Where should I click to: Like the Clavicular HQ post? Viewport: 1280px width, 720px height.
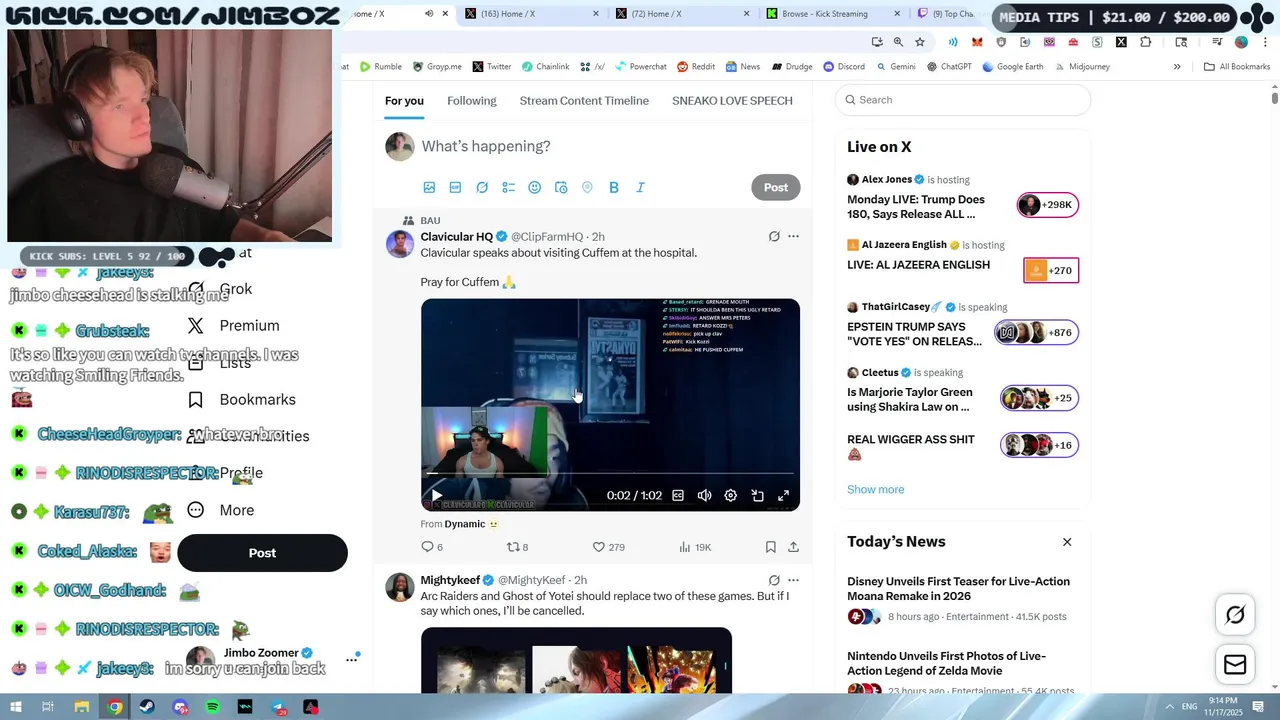[608, 547]
